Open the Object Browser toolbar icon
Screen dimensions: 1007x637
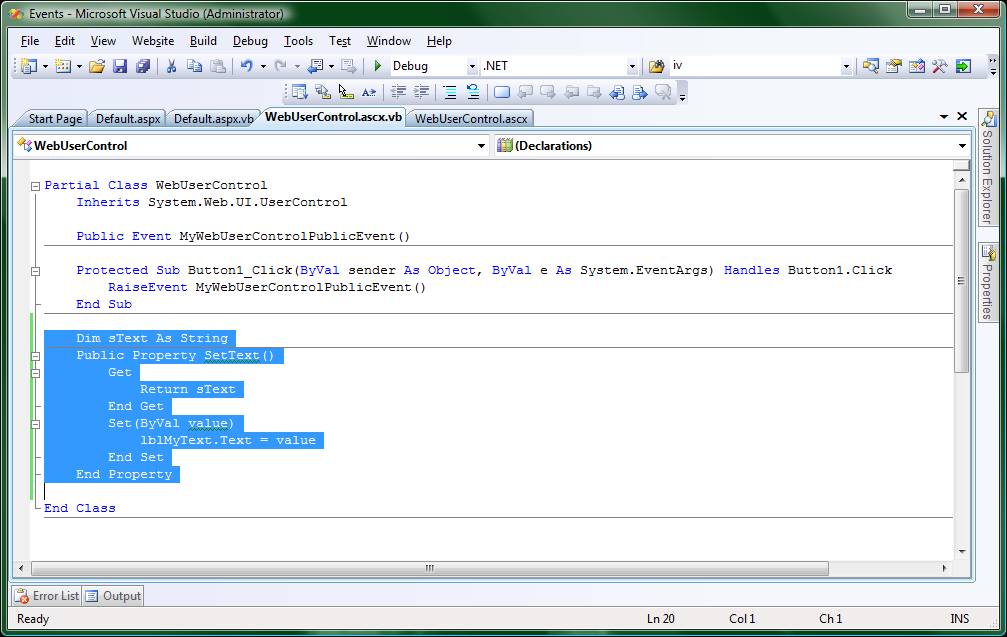click(916, 66)
